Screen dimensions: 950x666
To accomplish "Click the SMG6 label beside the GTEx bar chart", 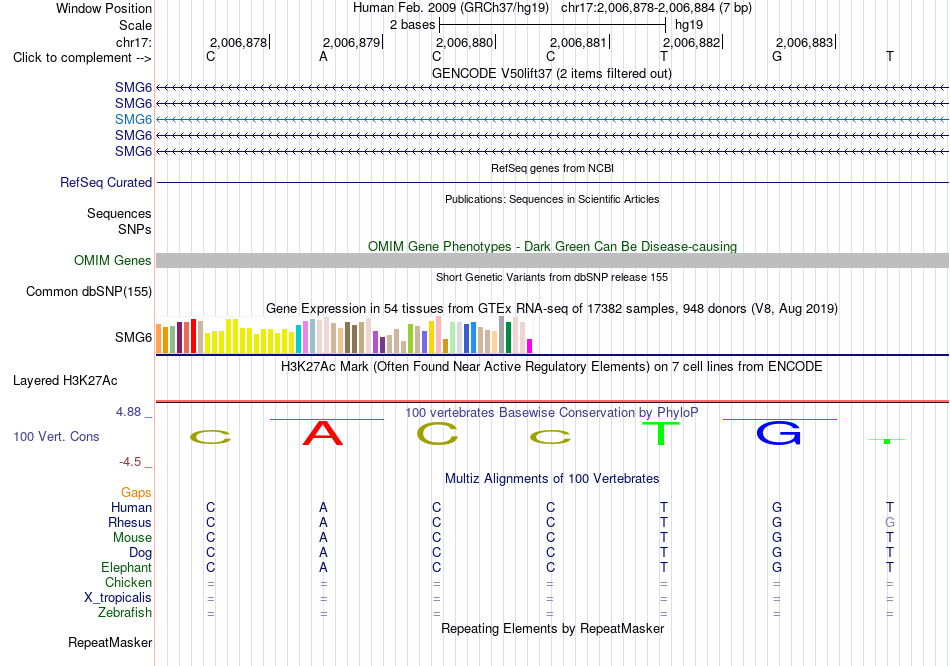I will [133, 337].
